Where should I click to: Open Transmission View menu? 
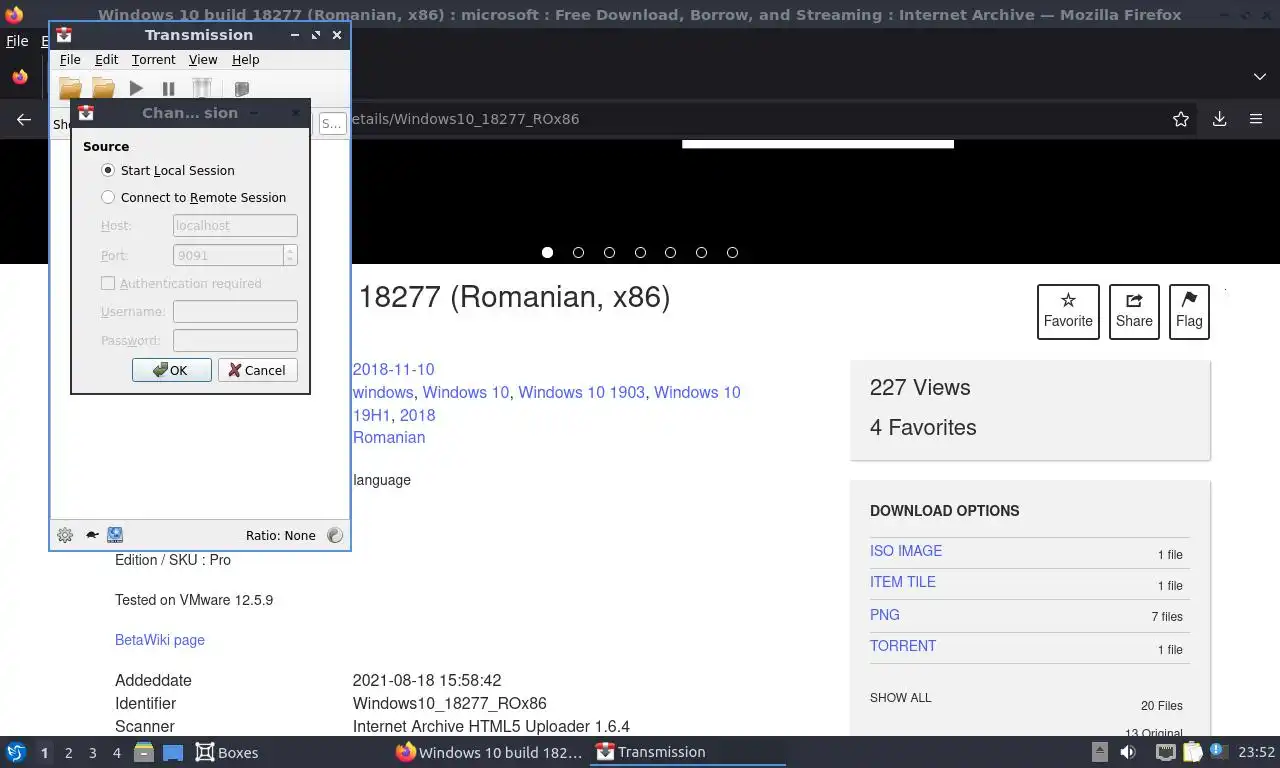click(x=203, y=60)
